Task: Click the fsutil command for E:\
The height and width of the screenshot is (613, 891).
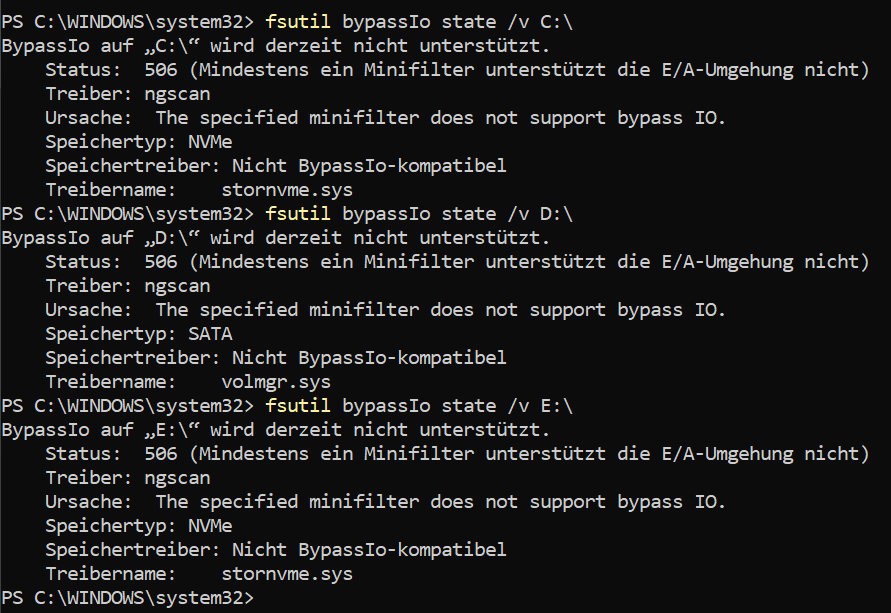Action: tap(419, 406)
